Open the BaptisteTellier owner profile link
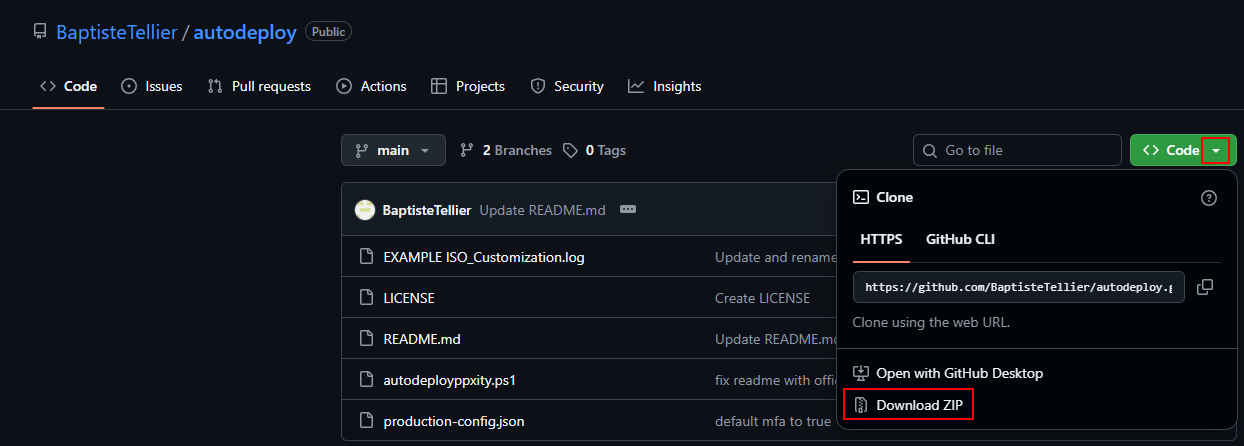 tap(116, 32)
